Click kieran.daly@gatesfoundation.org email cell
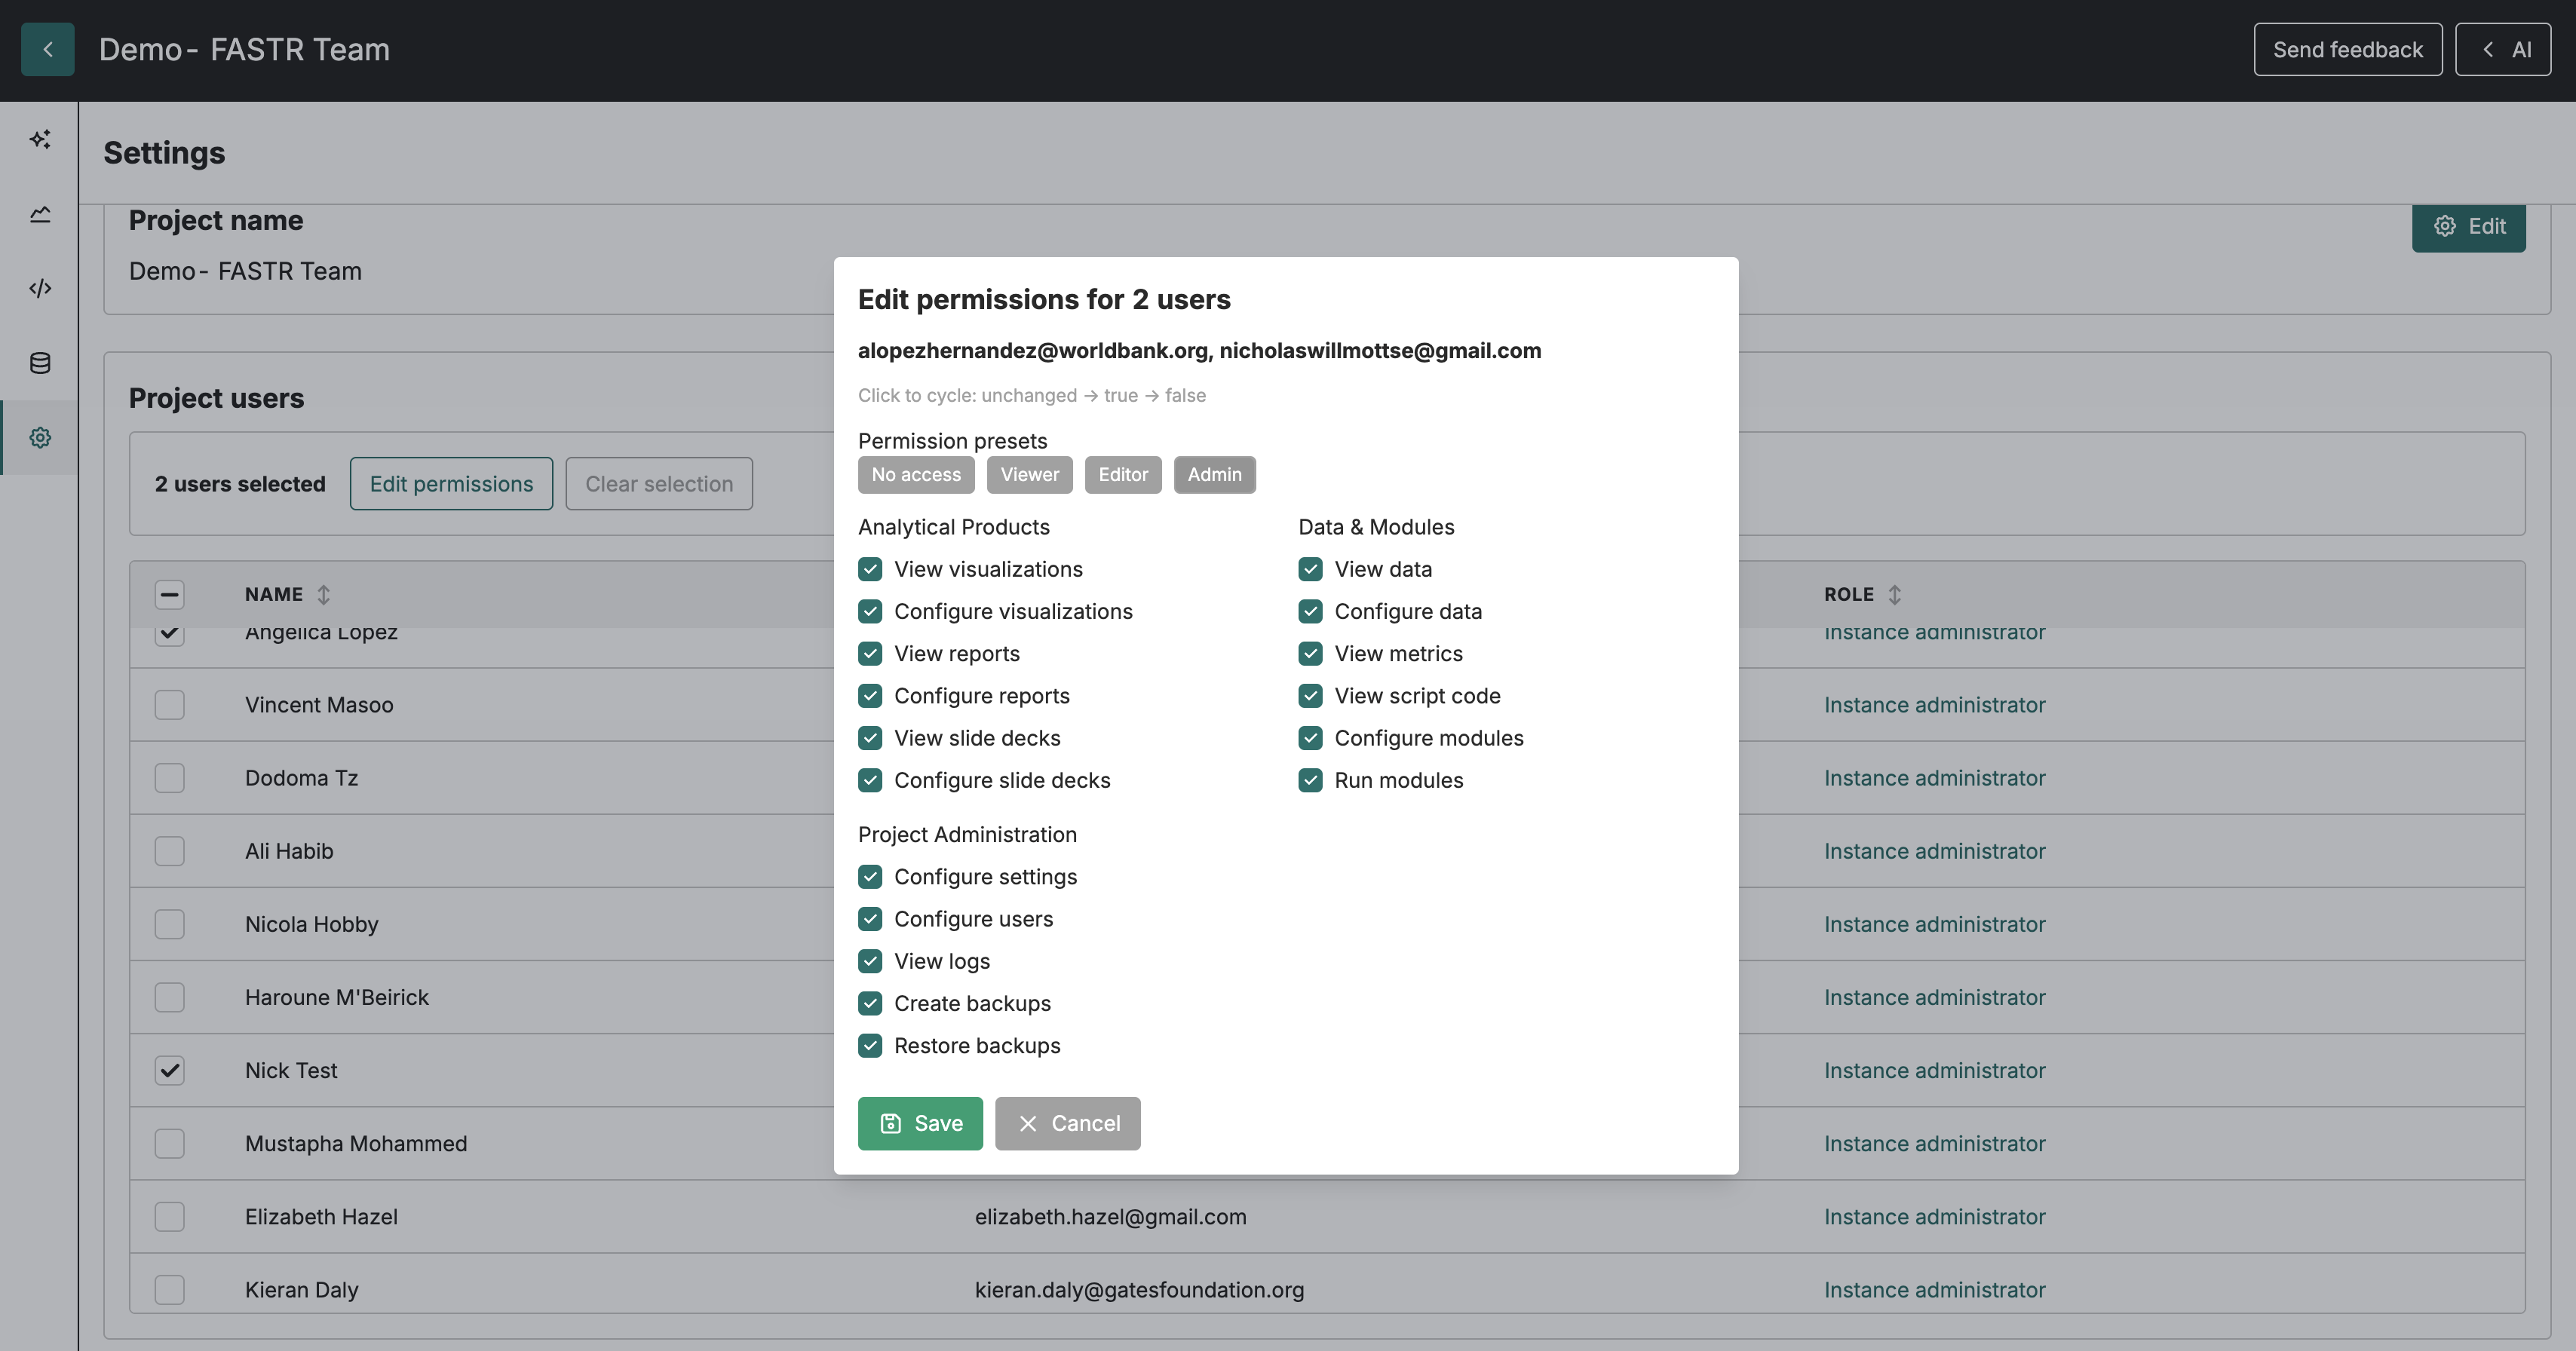Screen dimensions: 2576x1351 [1139, 1290]
